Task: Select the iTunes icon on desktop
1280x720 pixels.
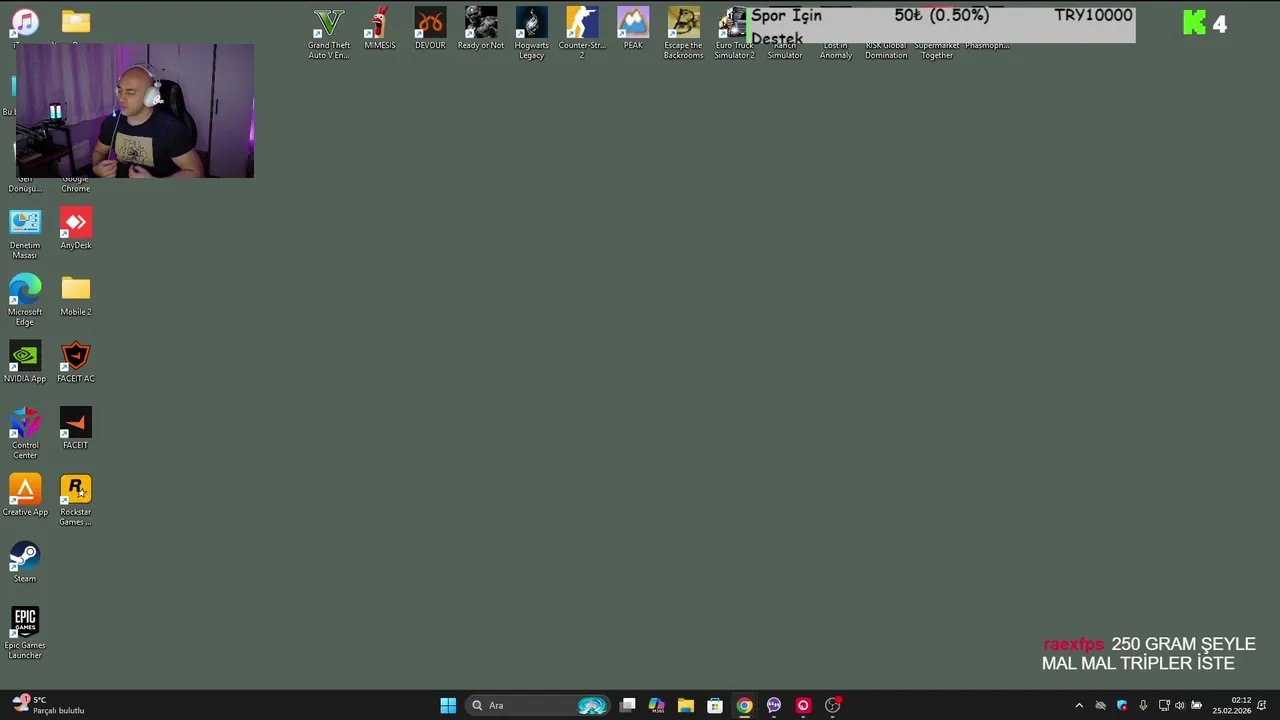Action: click(x=25, y=22)
